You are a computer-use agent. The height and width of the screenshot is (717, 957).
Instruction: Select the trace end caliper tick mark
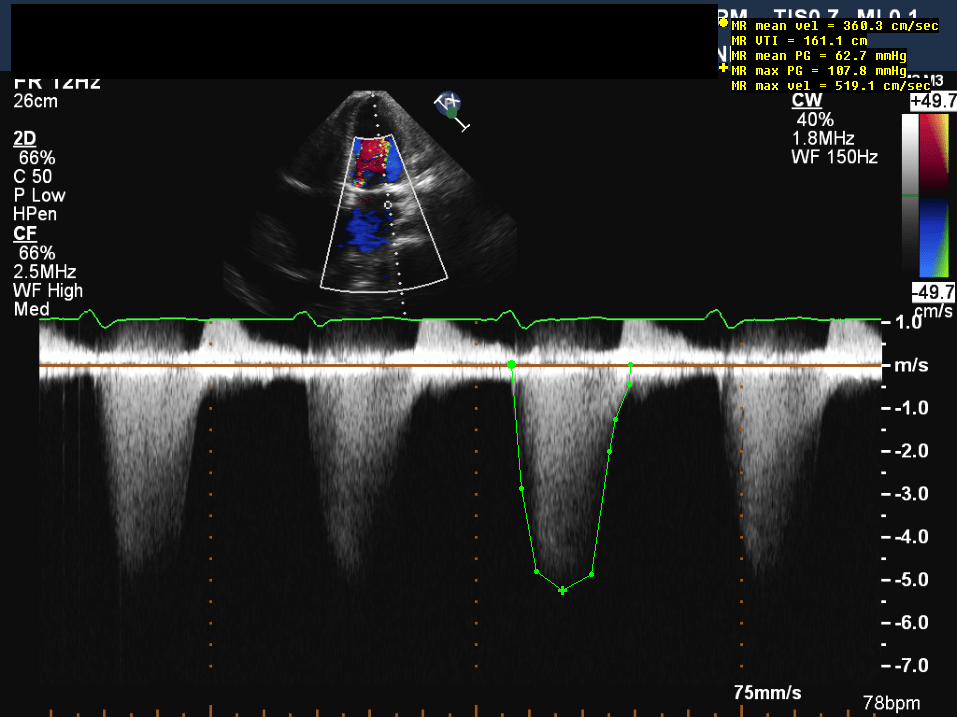coord(631,366)
